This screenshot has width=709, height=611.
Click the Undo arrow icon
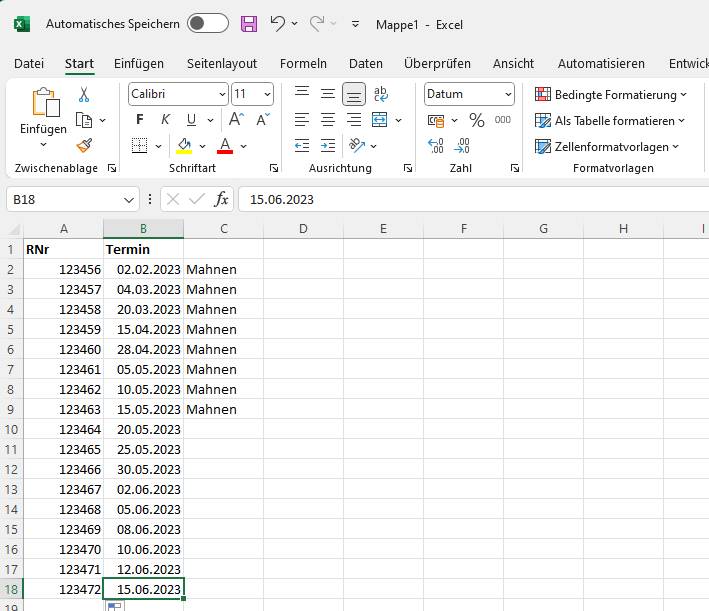(278, 23)
